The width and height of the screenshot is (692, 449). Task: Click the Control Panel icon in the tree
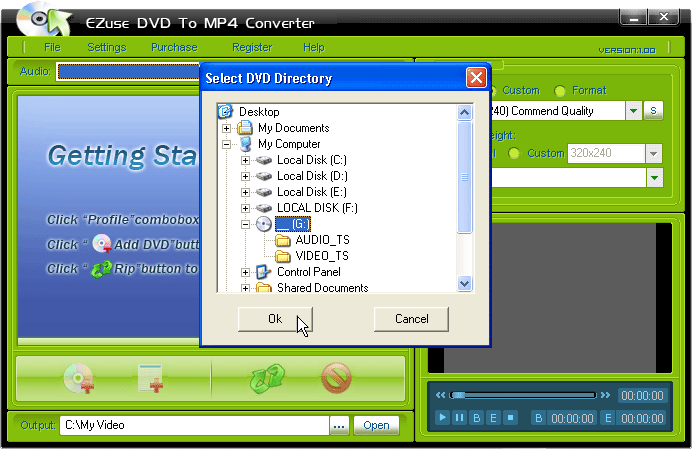pyautogui.click(x=263, y=272)
